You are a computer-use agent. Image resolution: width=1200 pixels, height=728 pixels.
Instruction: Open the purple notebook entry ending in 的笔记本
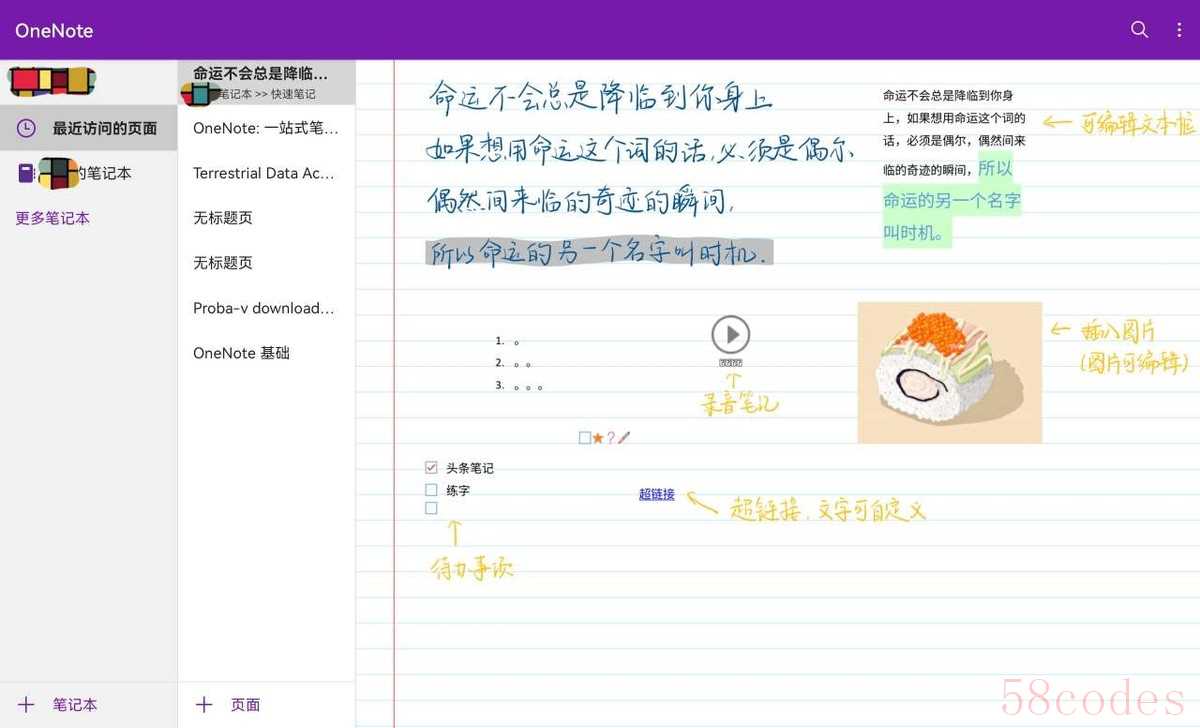(88, 173)
